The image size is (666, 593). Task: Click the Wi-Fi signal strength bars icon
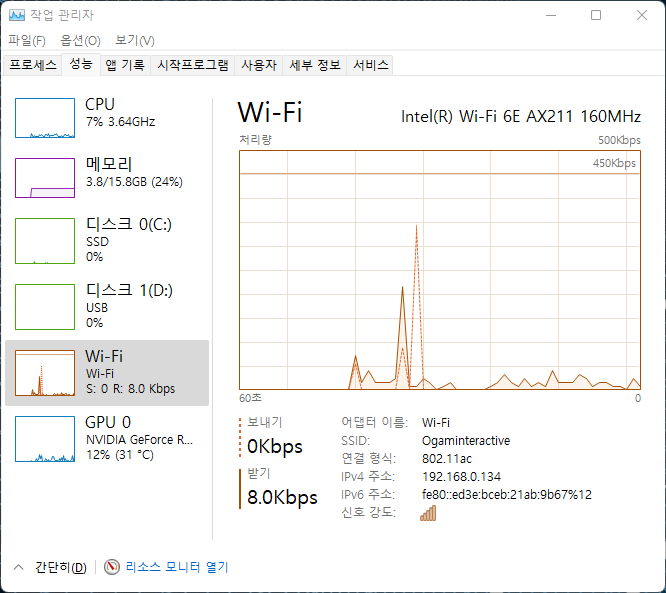(x=428, y=513)
